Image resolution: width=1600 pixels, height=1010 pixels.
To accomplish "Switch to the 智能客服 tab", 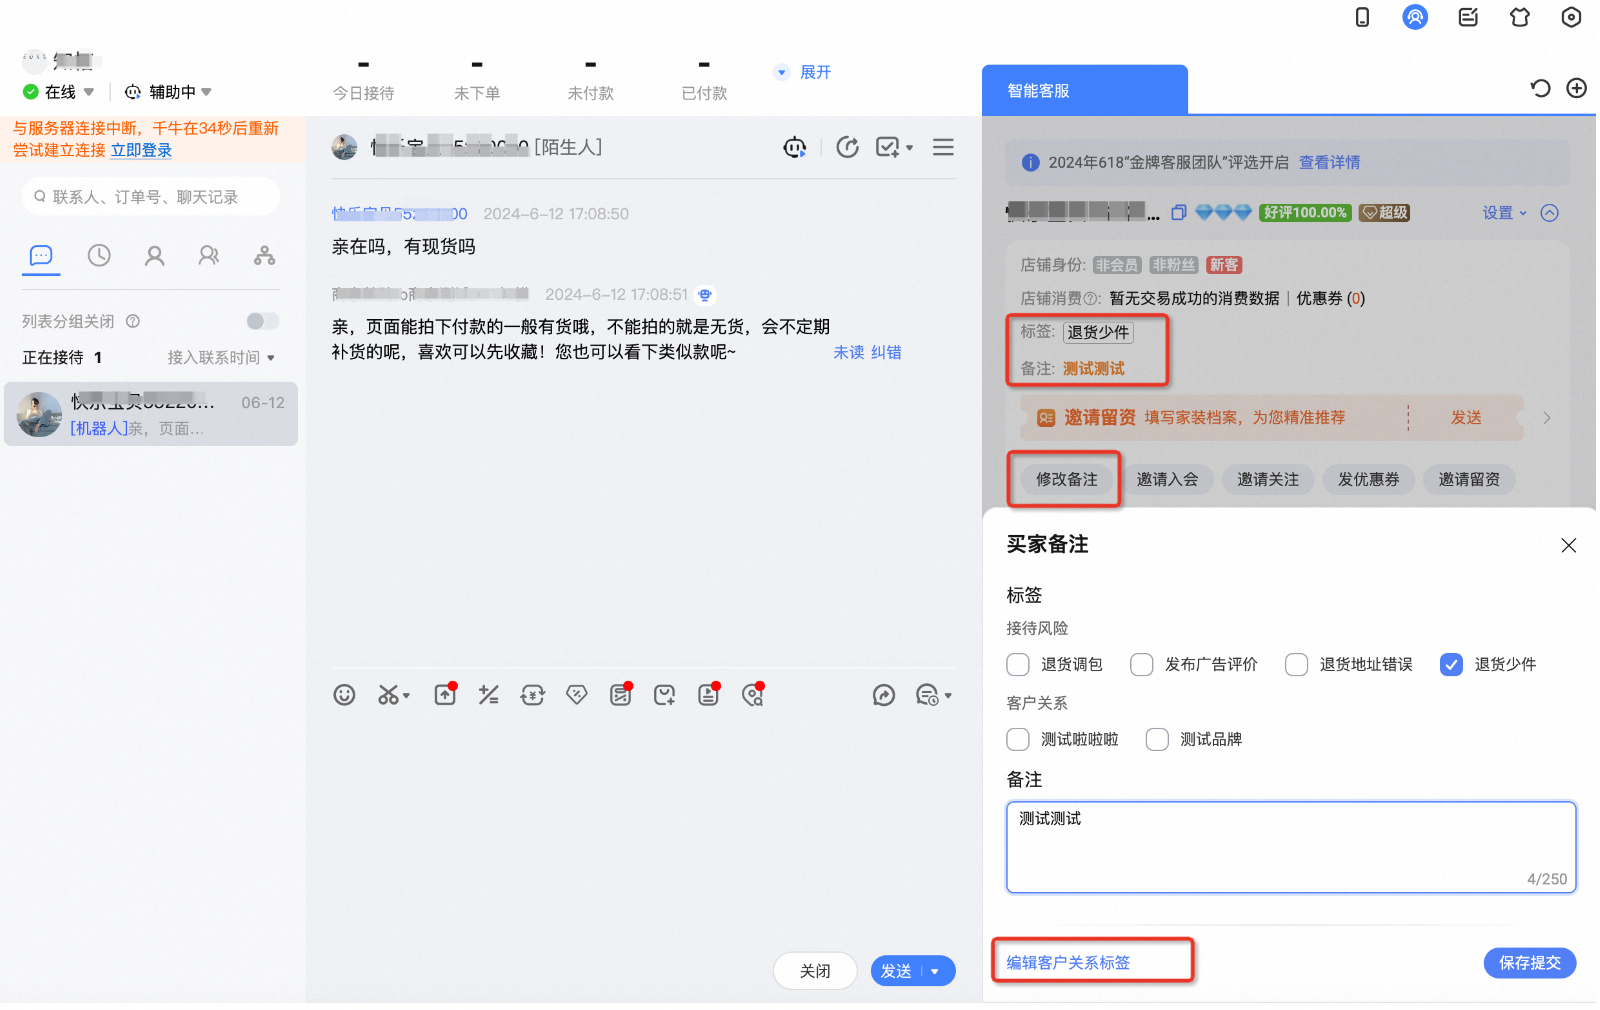I will [1085, 90].
